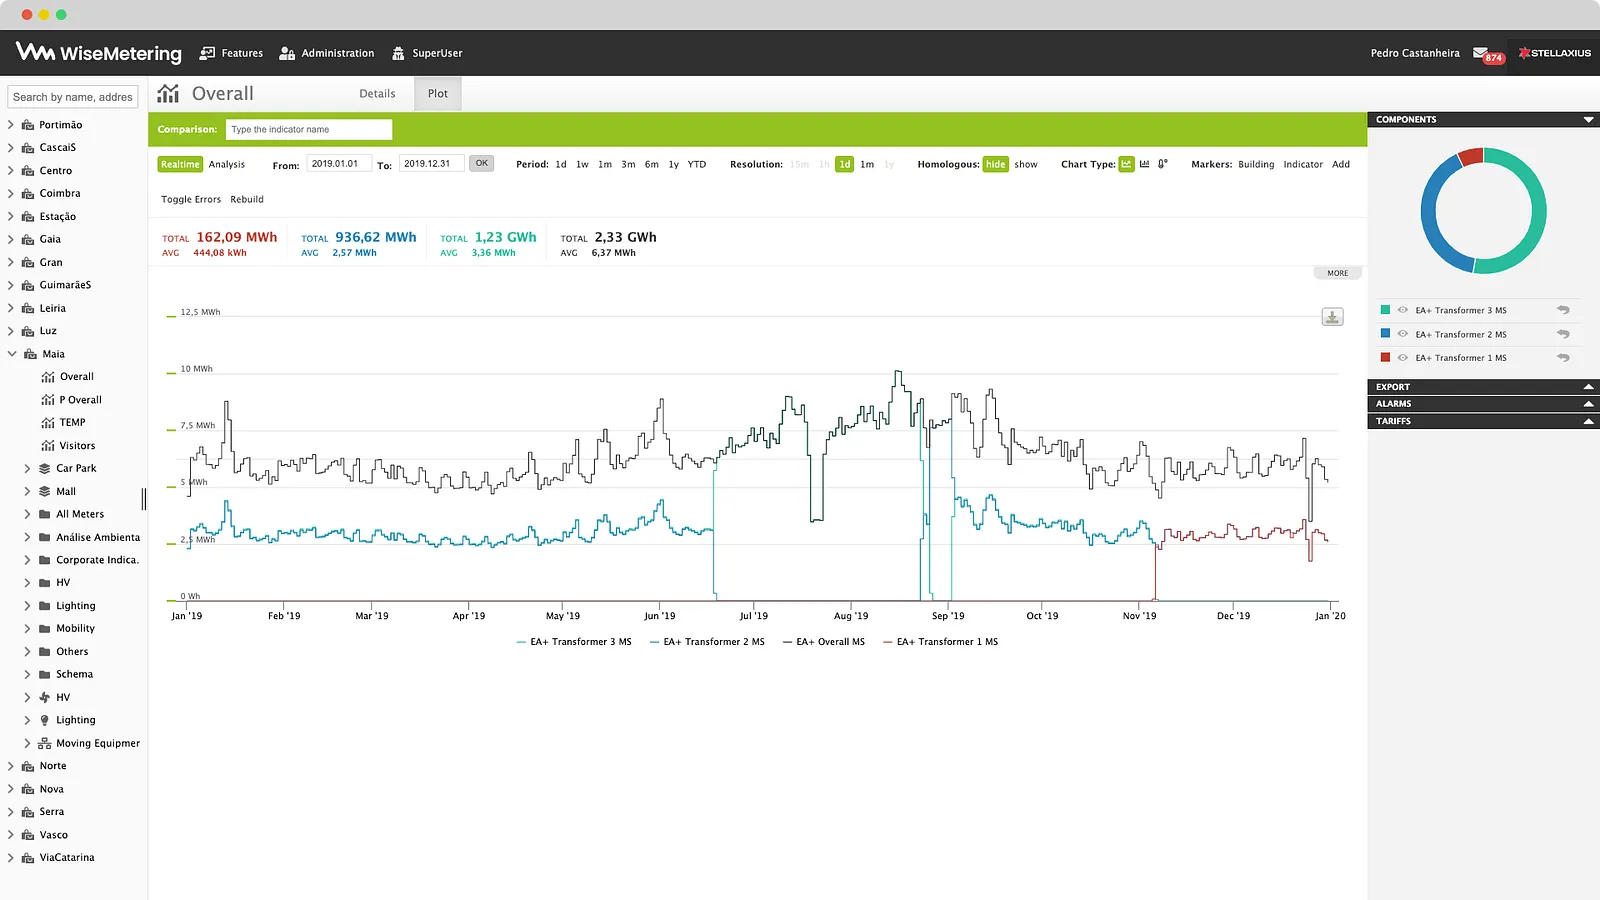This screenshot has height=900, width=1600.
Task: Select the temperature chart type icon
Action: (x=1162, y=164)
